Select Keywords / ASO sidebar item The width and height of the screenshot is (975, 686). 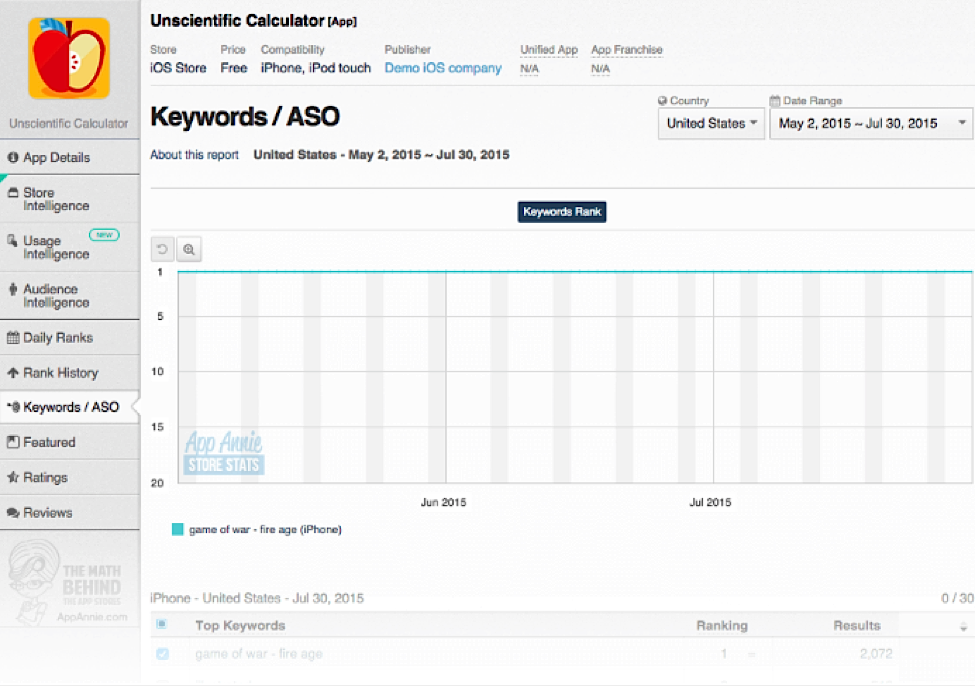70,407
